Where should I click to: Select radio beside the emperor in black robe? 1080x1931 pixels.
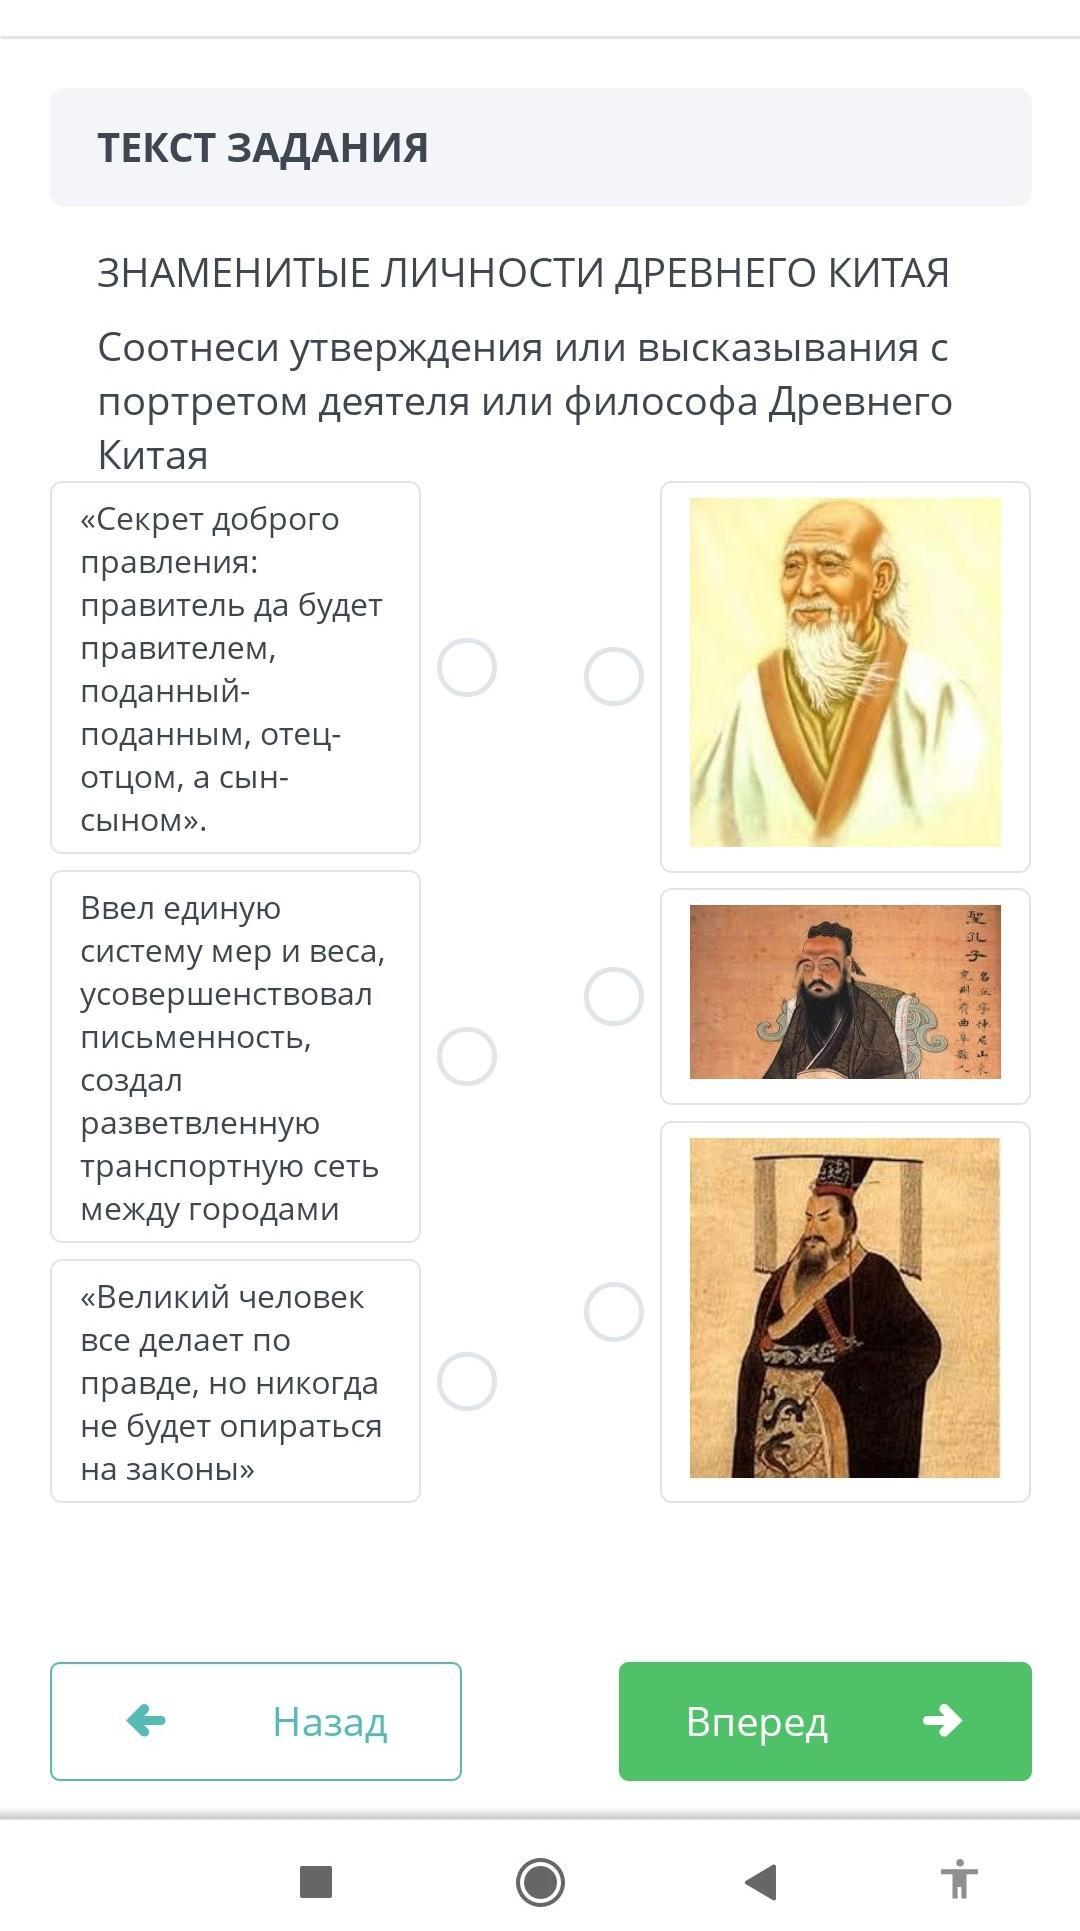(x=613, y=1311)
